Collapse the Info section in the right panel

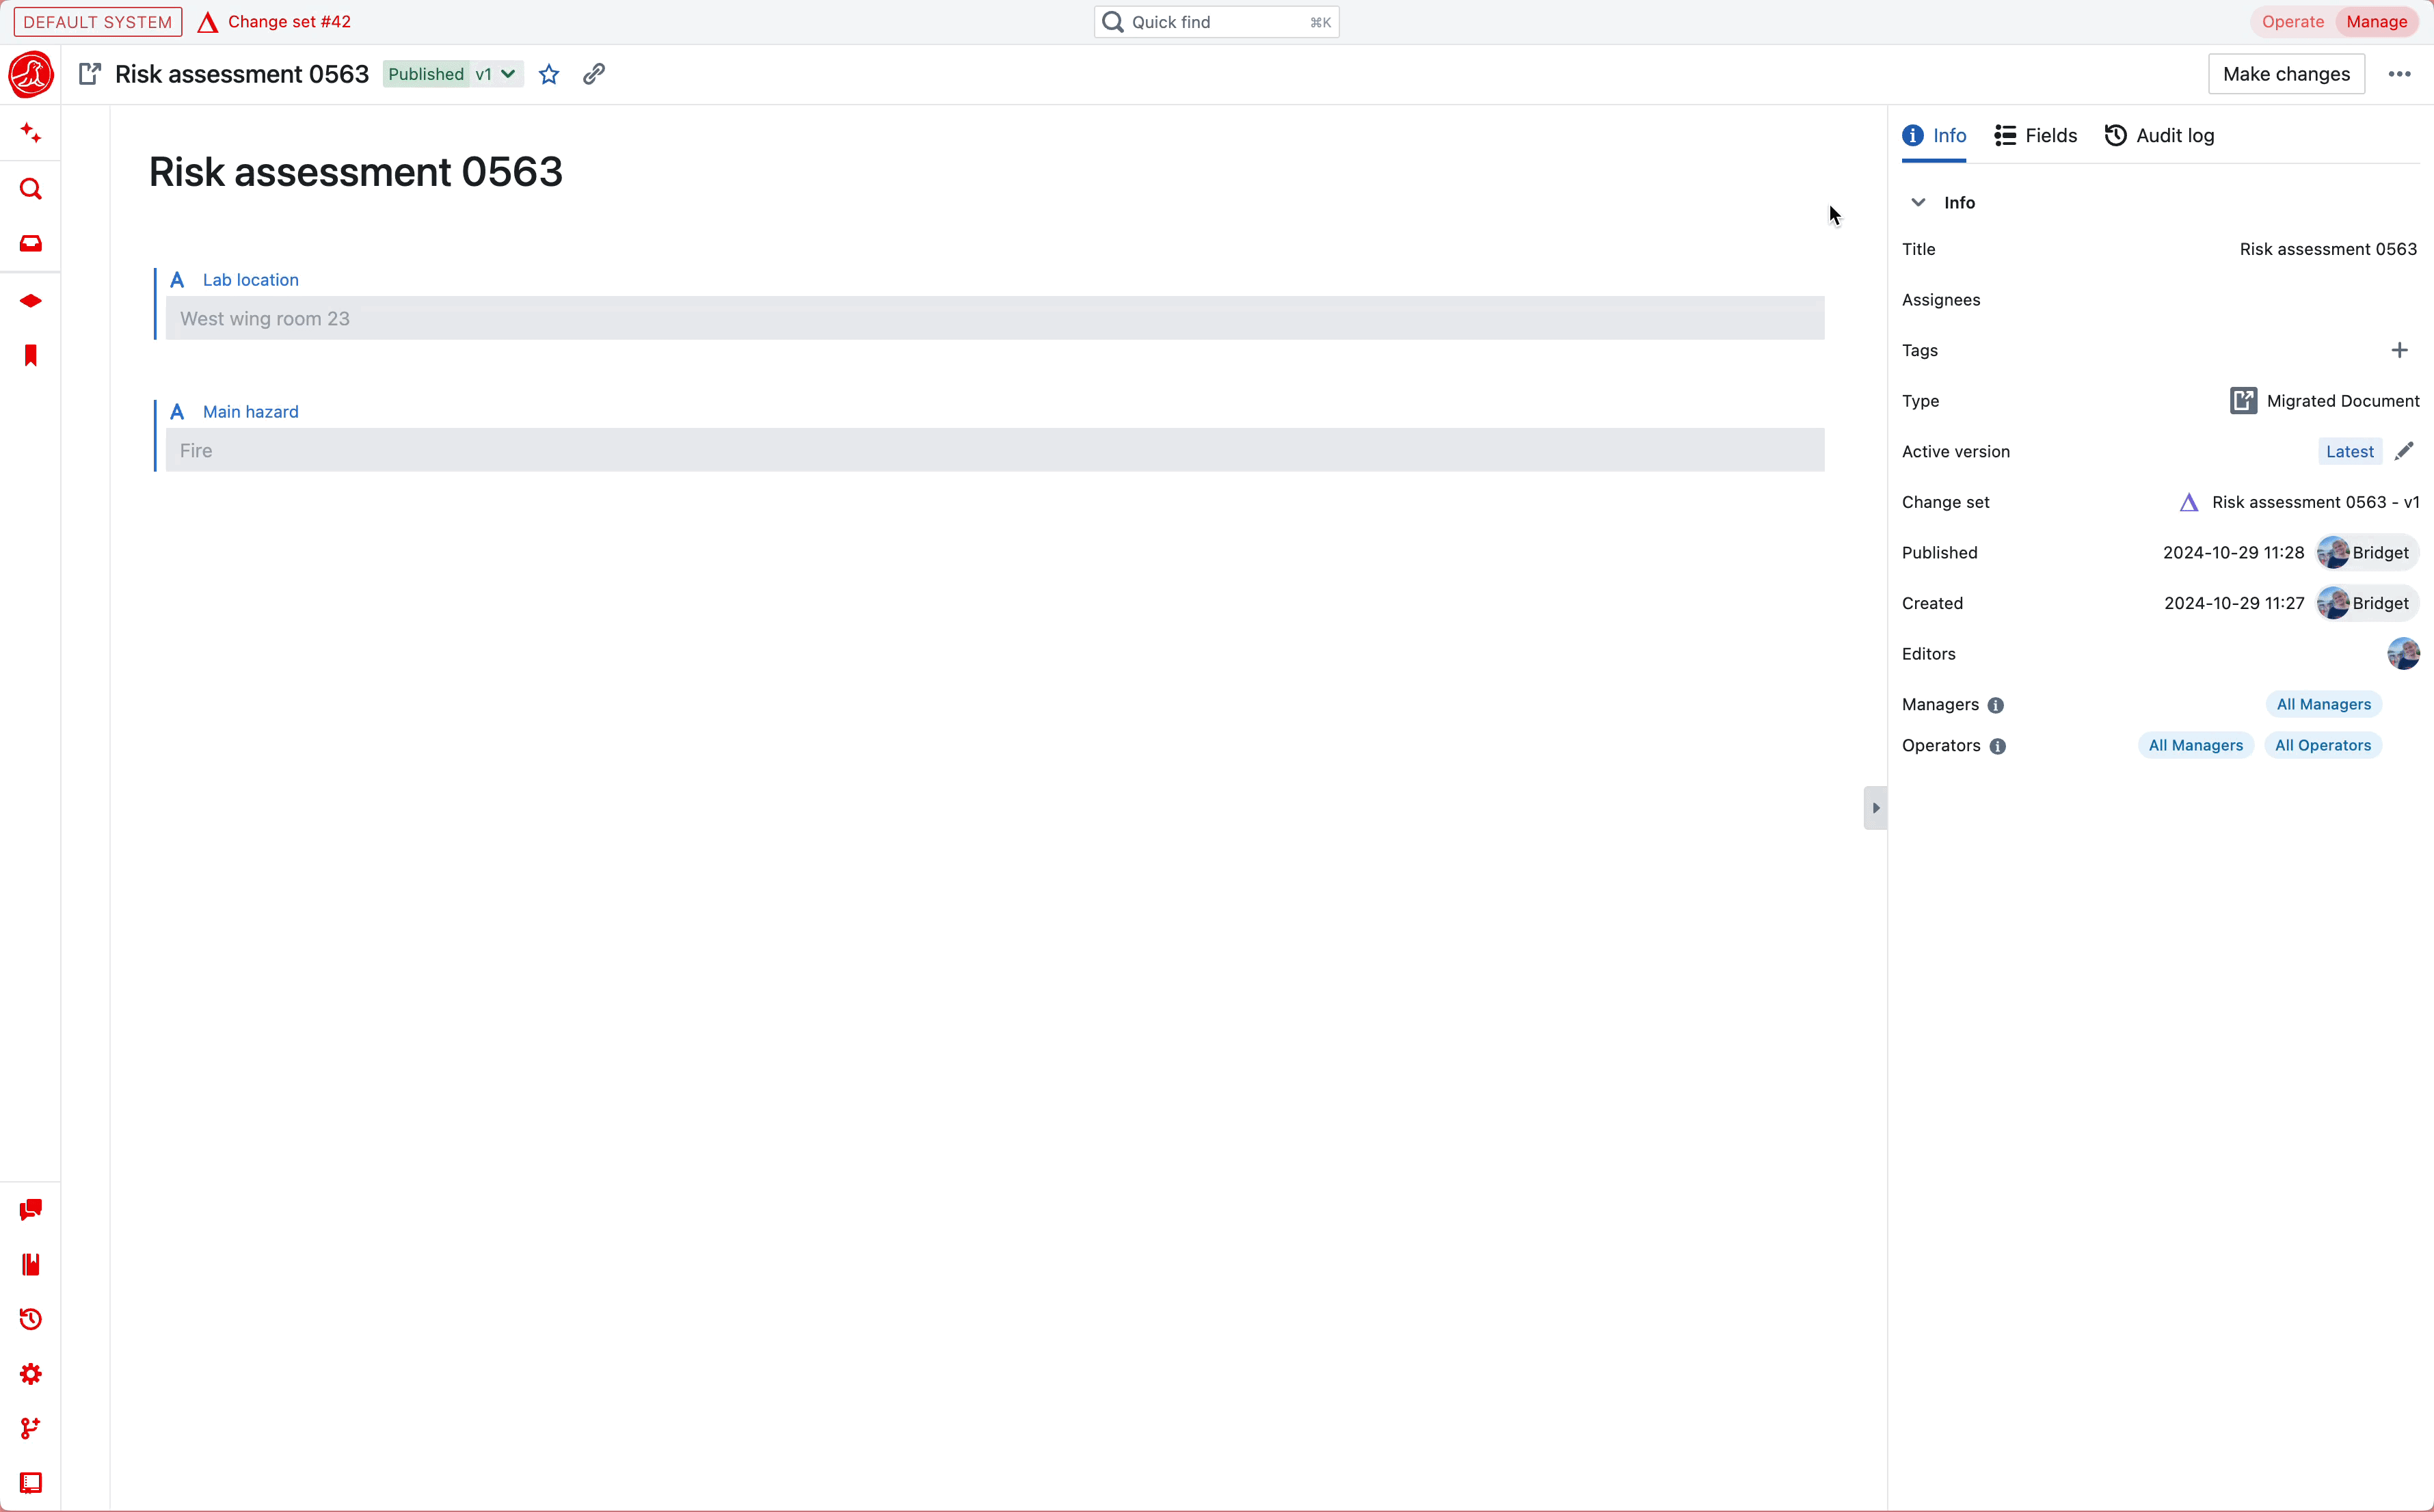pos(1918,202)
